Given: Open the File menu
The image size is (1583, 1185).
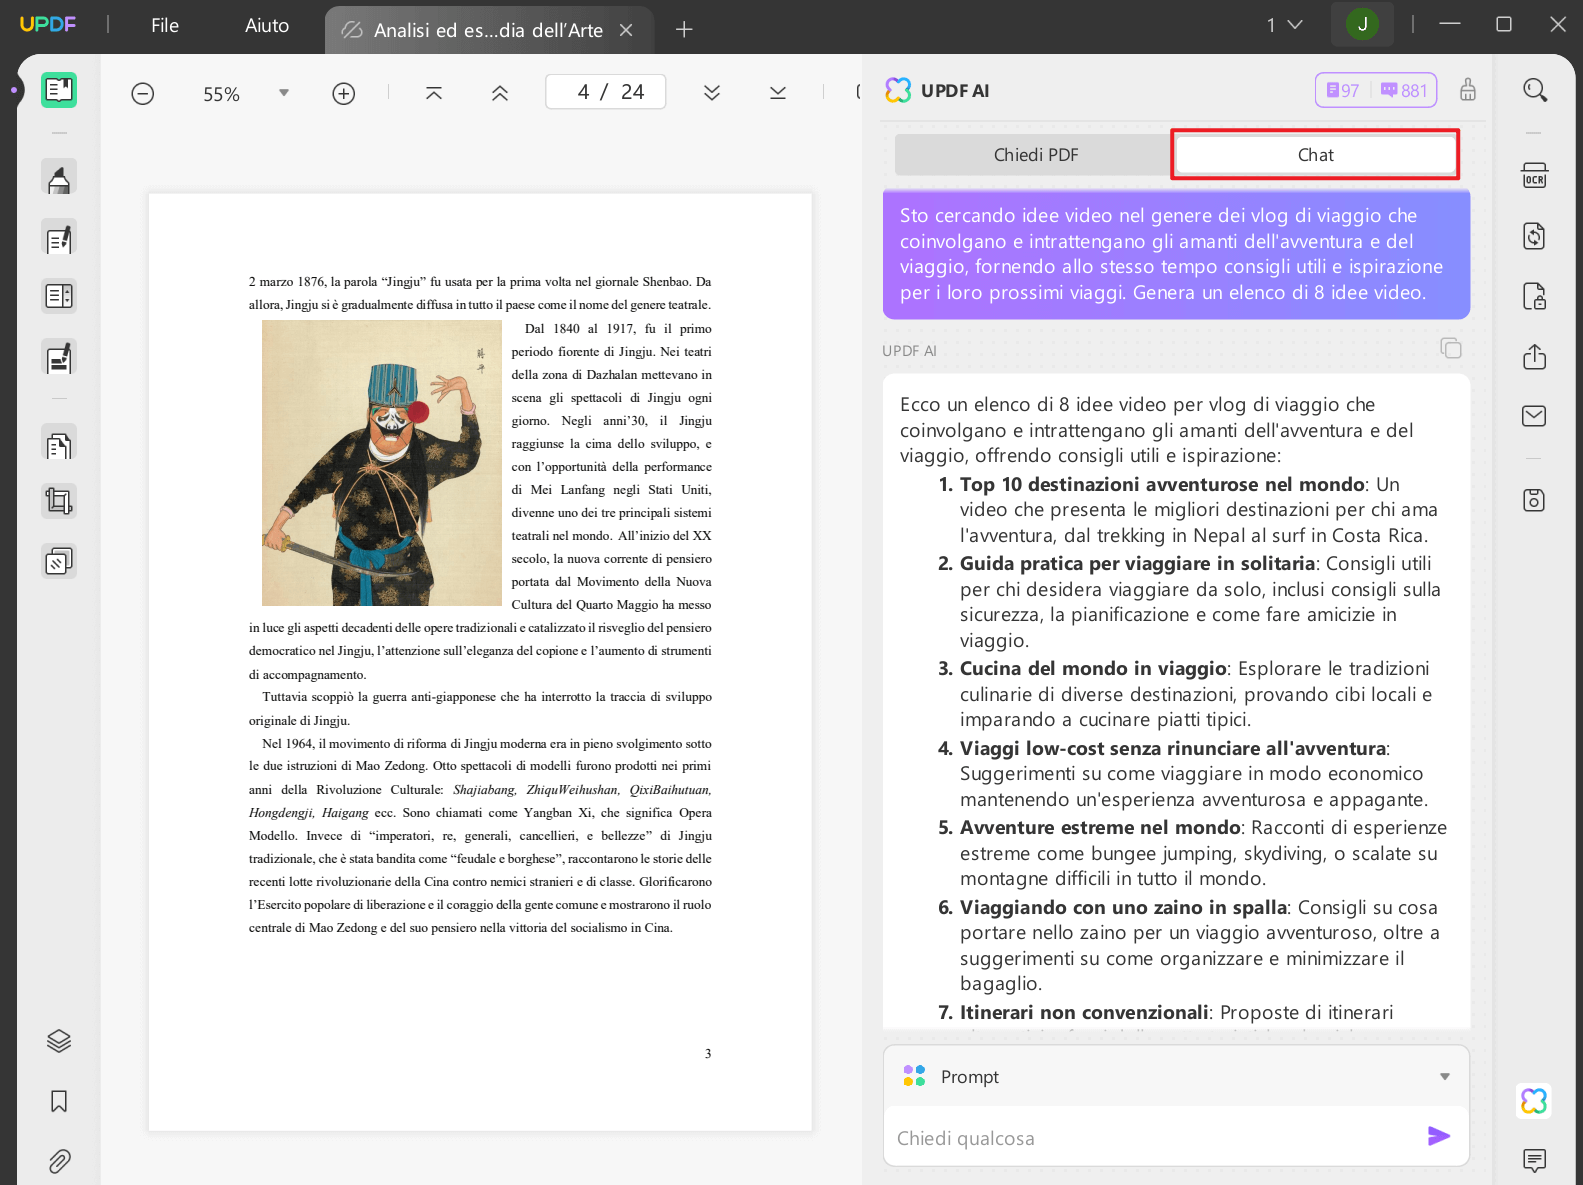Looking at the screenshot, I should [x=165, y=26].
